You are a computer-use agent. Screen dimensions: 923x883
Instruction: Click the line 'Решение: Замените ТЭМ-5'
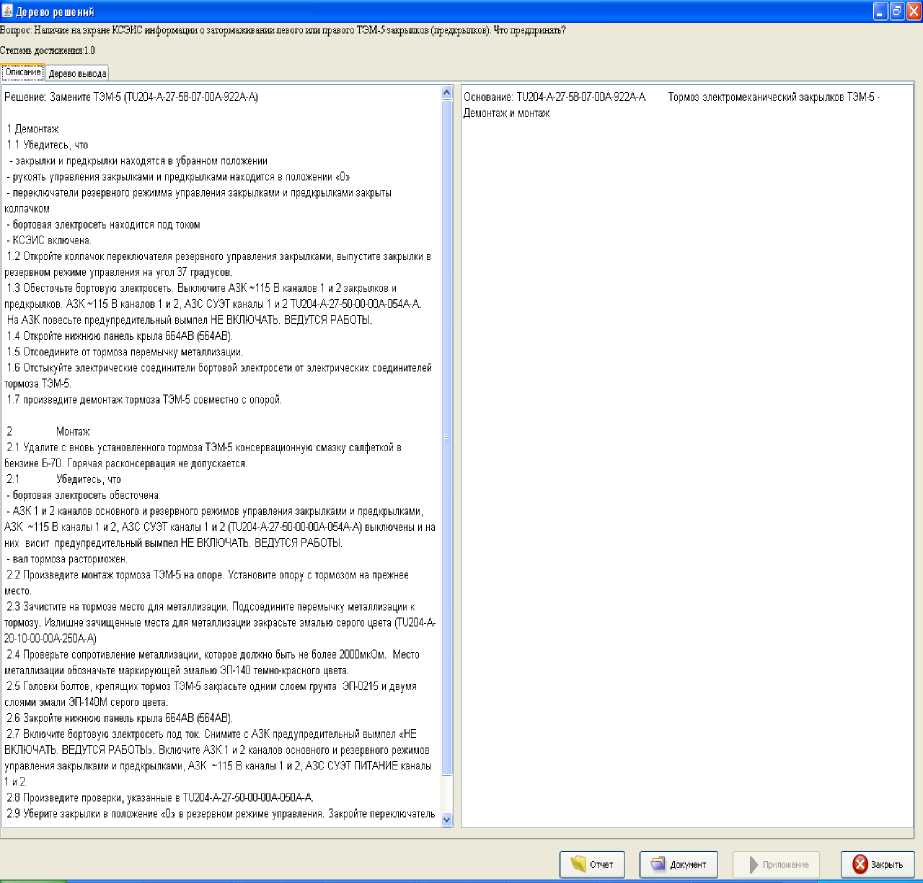pyautogui.click(x=131, y=97)
